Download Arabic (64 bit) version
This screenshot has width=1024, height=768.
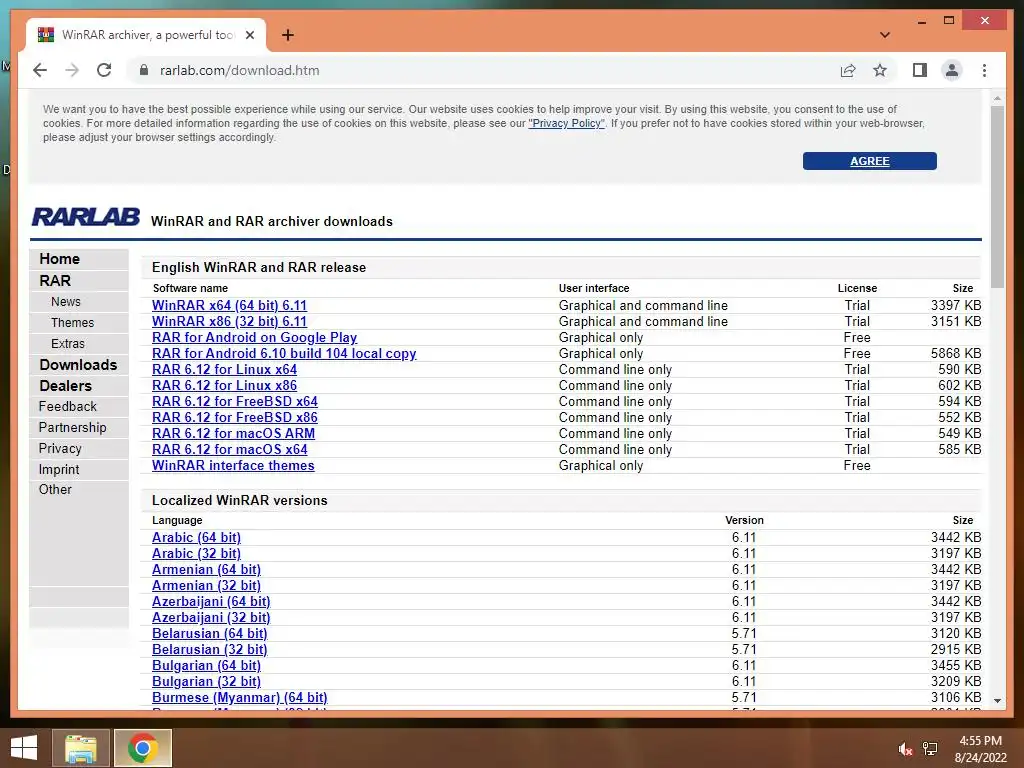pyautogui.click(x=197, y=537)
